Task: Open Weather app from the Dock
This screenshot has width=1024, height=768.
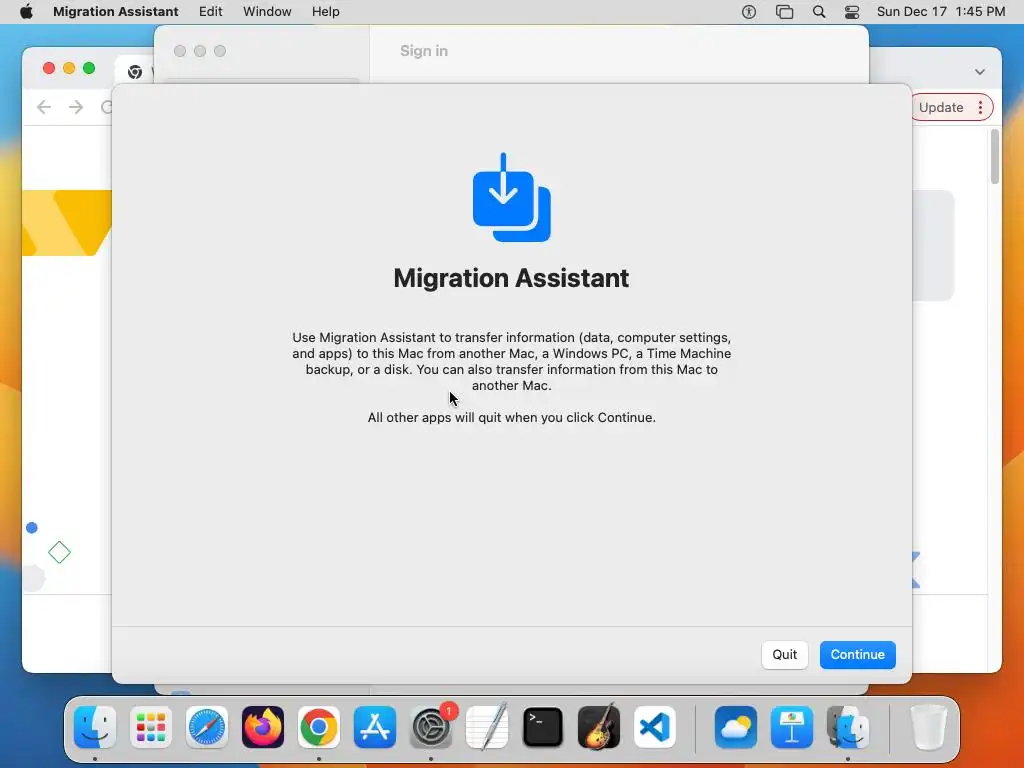Action: pyautogui.click(x=736, y=727)
